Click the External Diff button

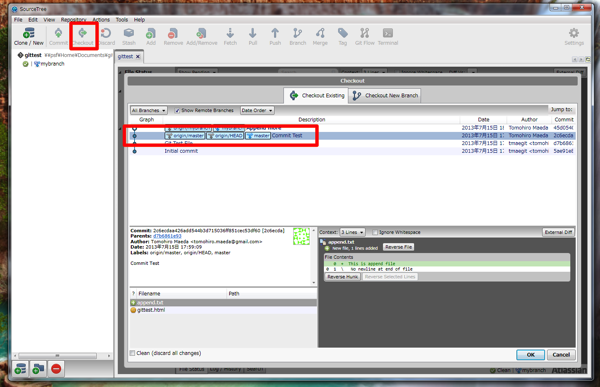click(x=558, y=232)
